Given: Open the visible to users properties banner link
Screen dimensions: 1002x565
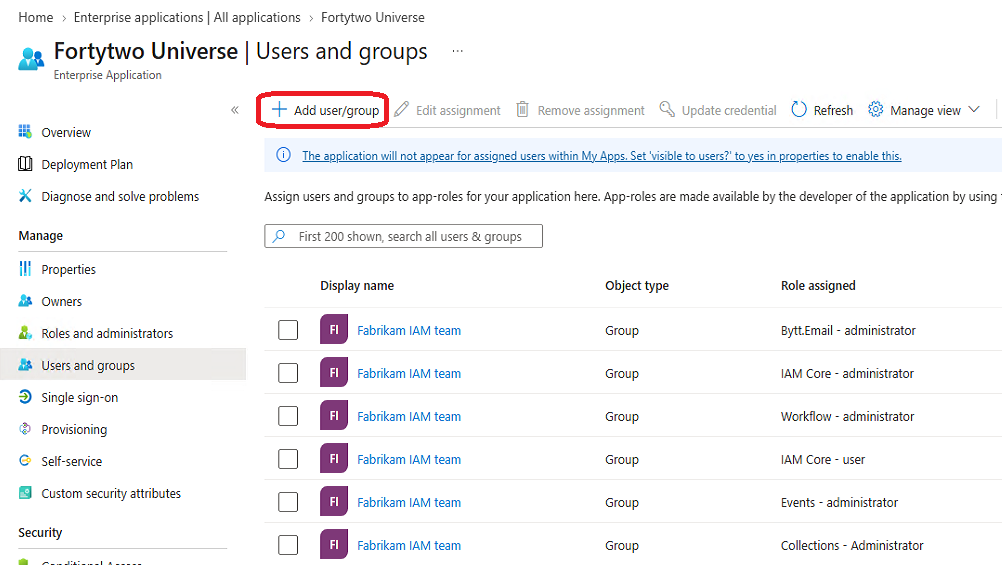Looking at the screenshot, I should coord(601,155).
